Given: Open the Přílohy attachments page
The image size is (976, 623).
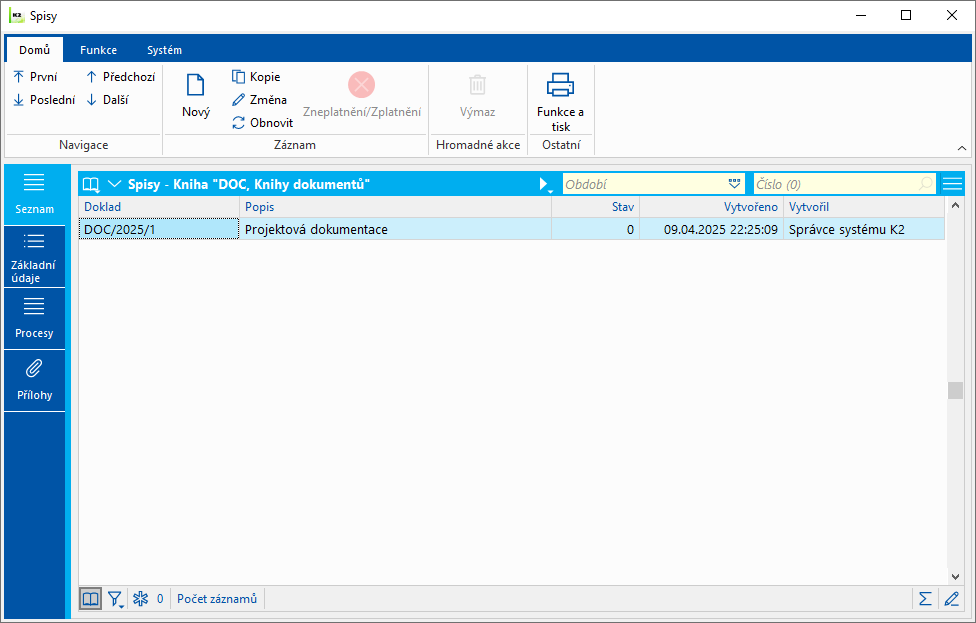Looking at the screenshot, I should point(34,380).
